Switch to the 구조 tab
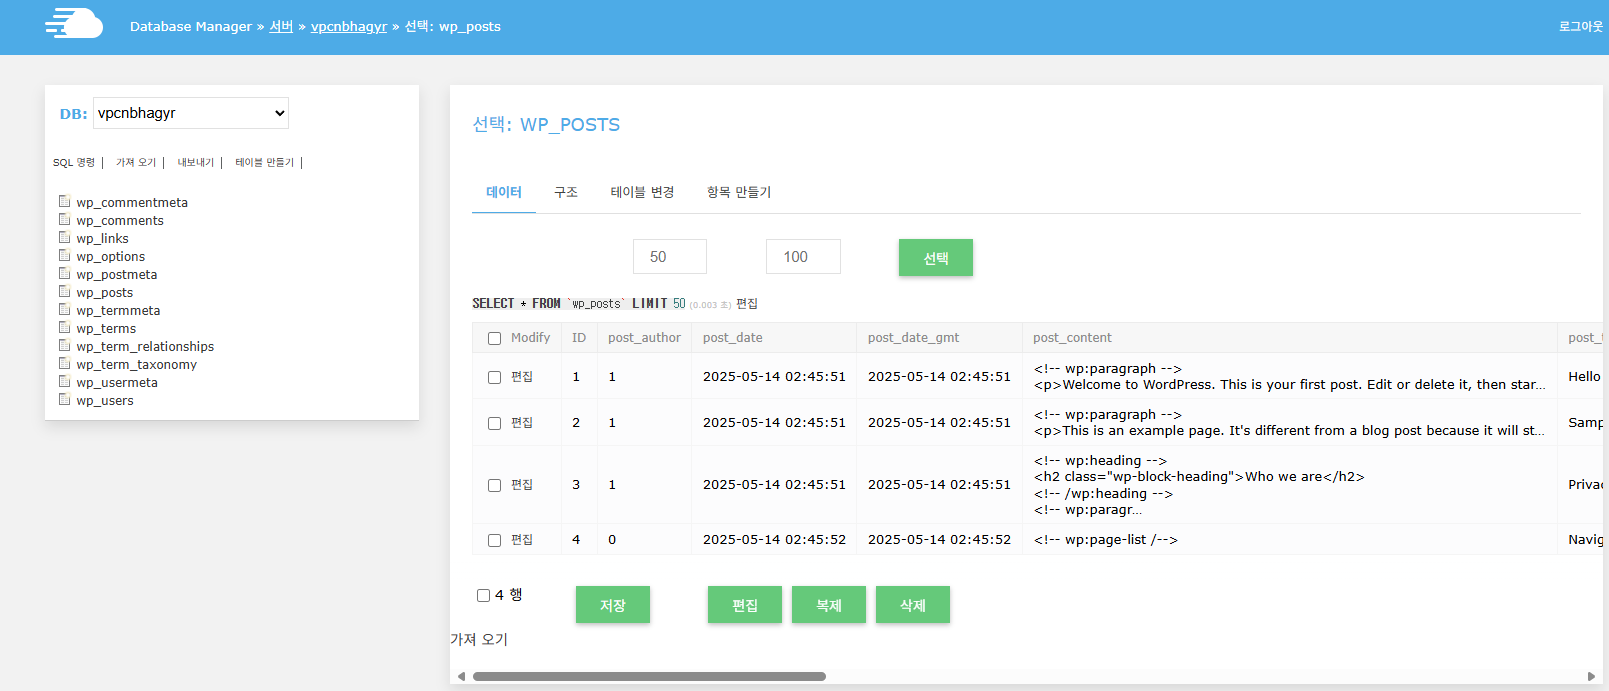 [x=566, y=192]
